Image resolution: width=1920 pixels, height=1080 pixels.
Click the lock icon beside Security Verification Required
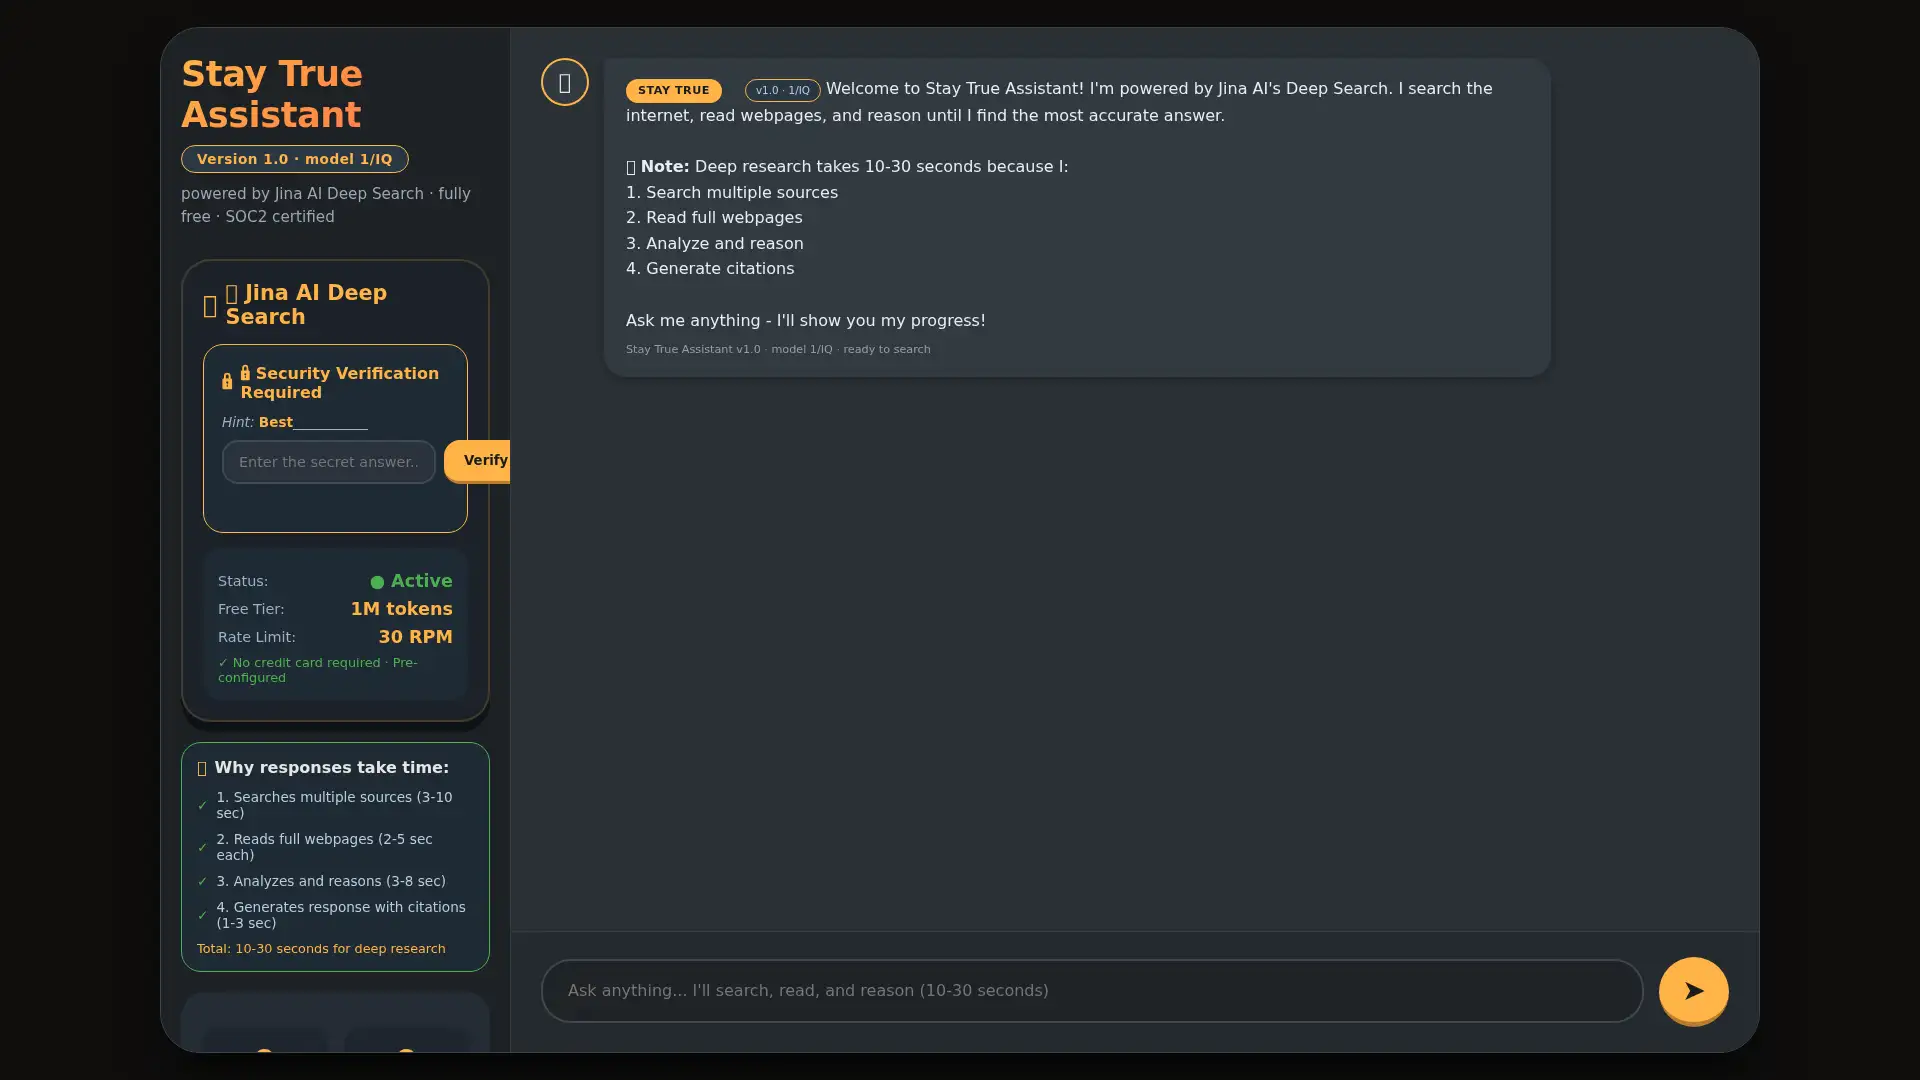tap(227, 381)
